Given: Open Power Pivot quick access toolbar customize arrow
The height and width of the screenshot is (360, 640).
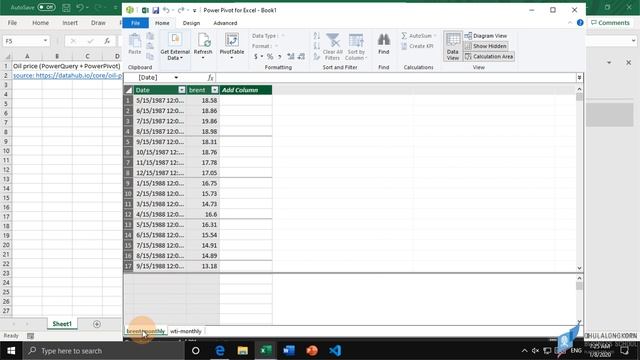Looking at the screenshot, I should pyautogui.click(x=194, y=10).
